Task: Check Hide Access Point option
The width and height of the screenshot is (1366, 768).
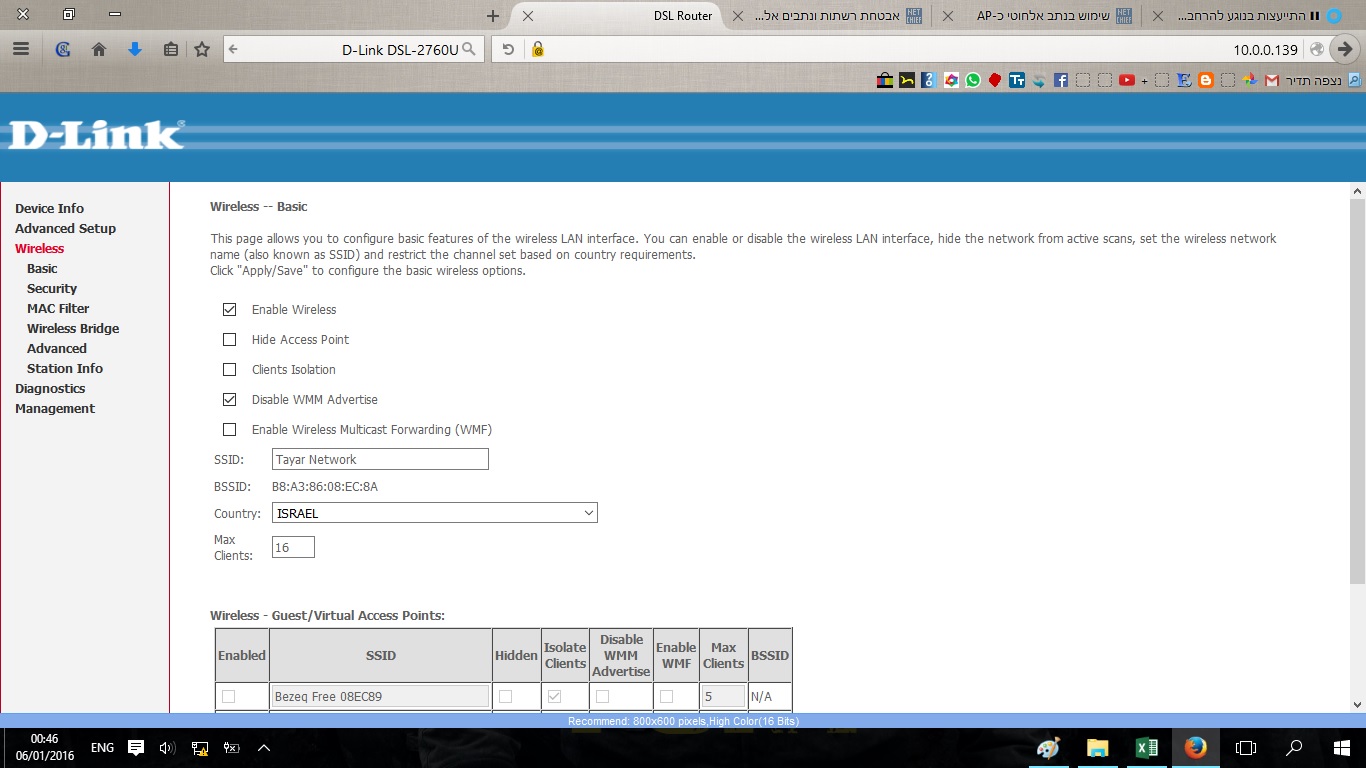Action: click(x=230, y=340)
